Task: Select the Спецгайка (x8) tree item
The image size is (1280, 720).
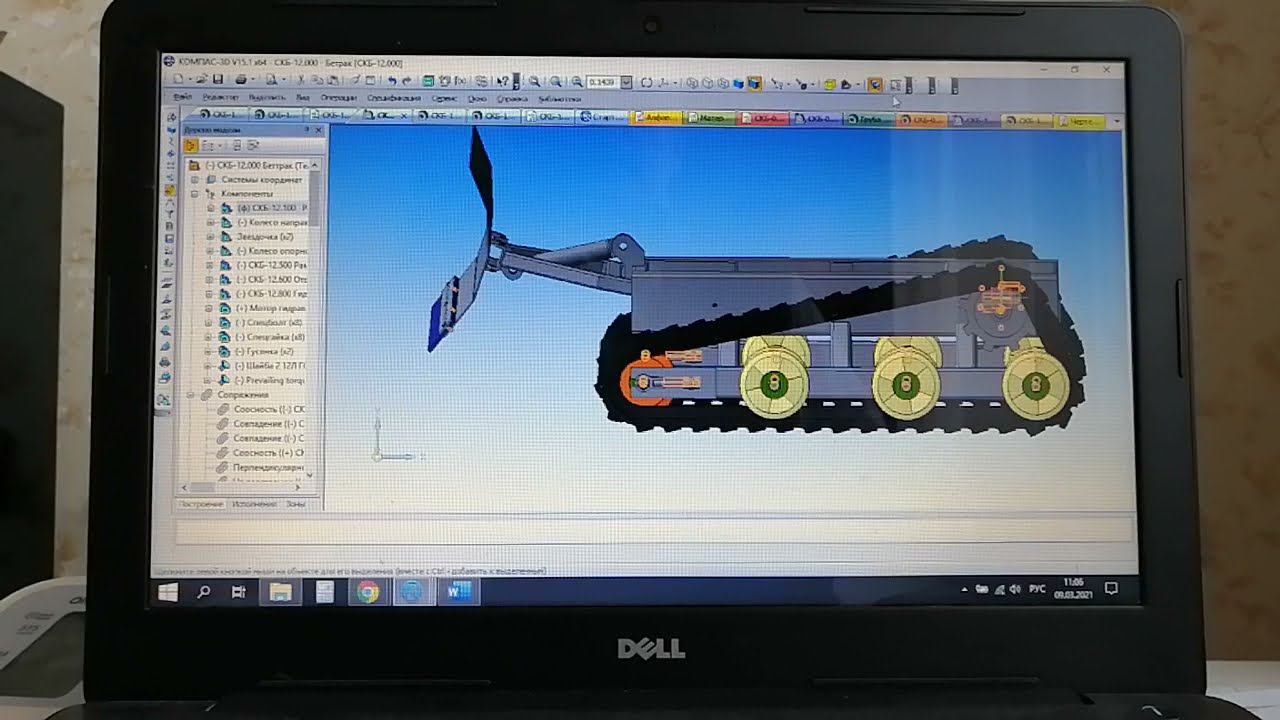Action: [x=271, y=337]
